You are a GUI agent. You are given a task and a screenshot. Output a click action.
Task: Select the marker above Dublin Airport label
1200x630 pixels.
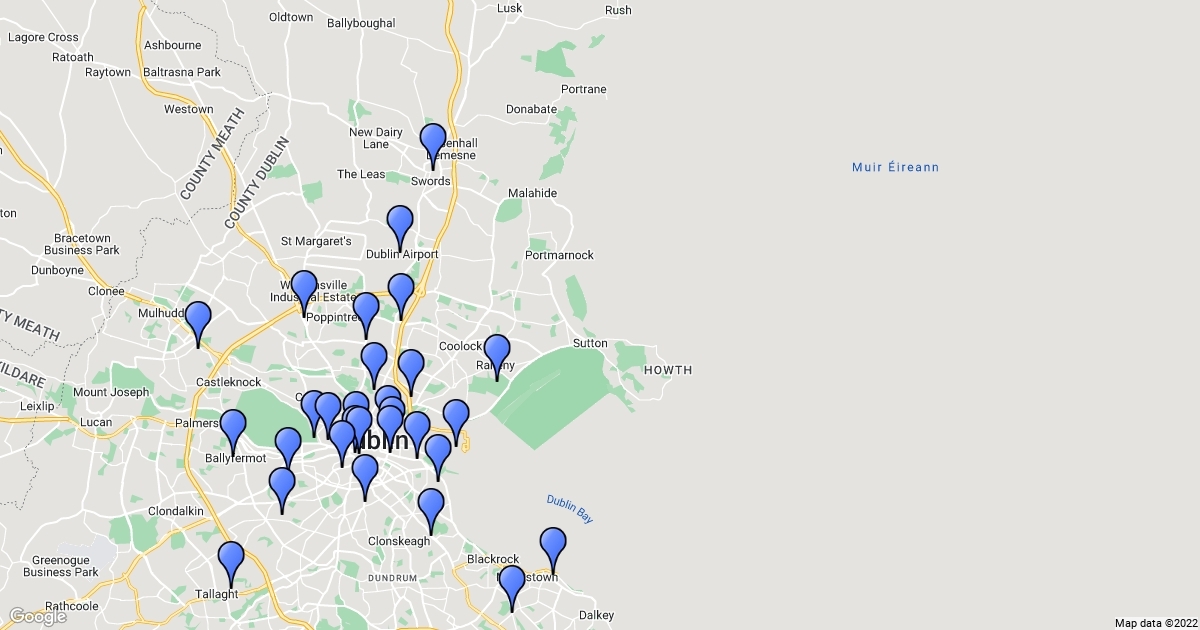399,225
